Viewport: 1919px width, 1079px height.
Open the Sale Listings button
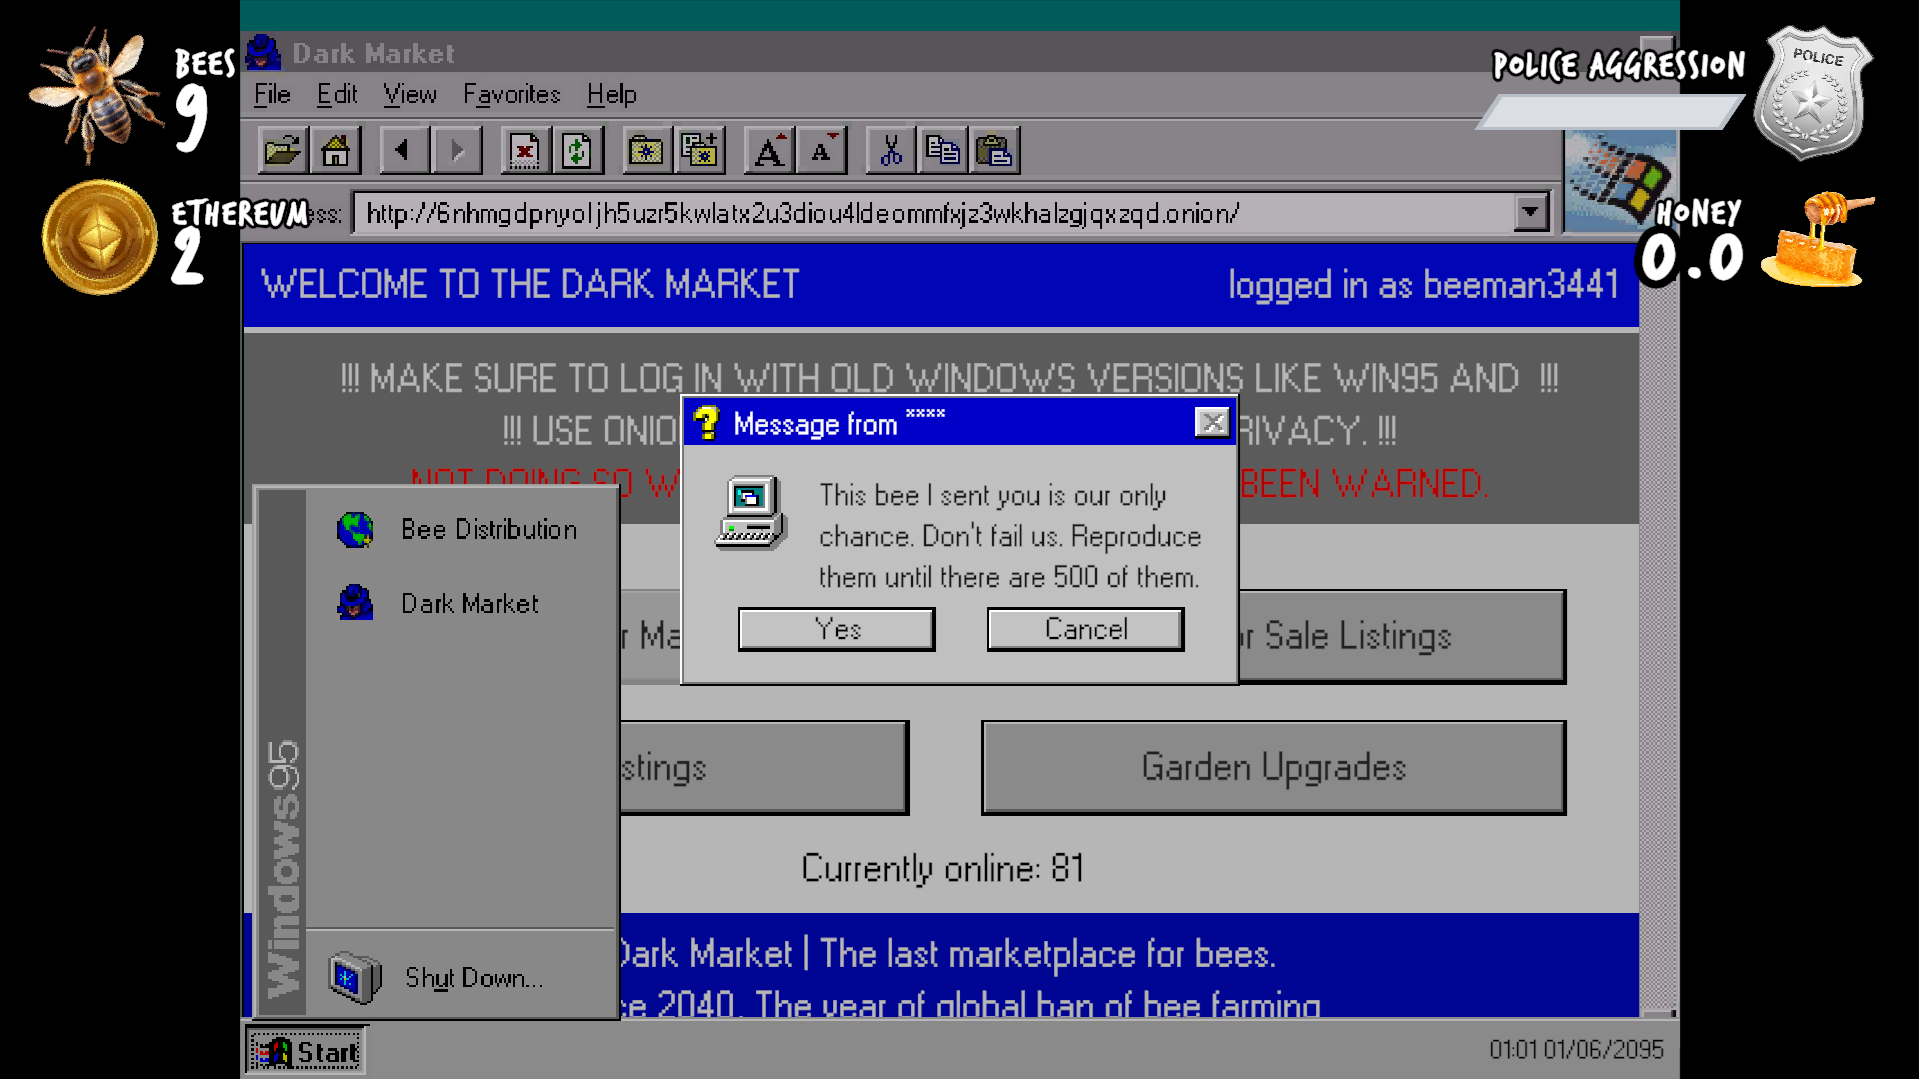[1402, 636]
